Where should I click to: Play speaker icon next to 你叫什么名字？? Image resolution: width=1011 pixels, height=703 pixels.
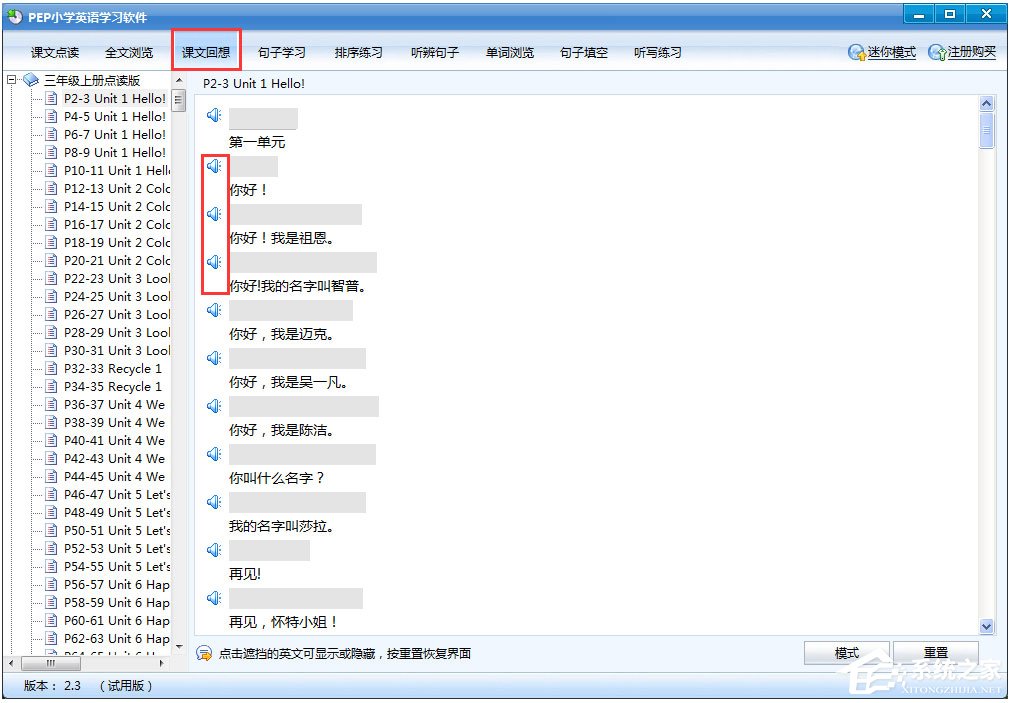212,453
